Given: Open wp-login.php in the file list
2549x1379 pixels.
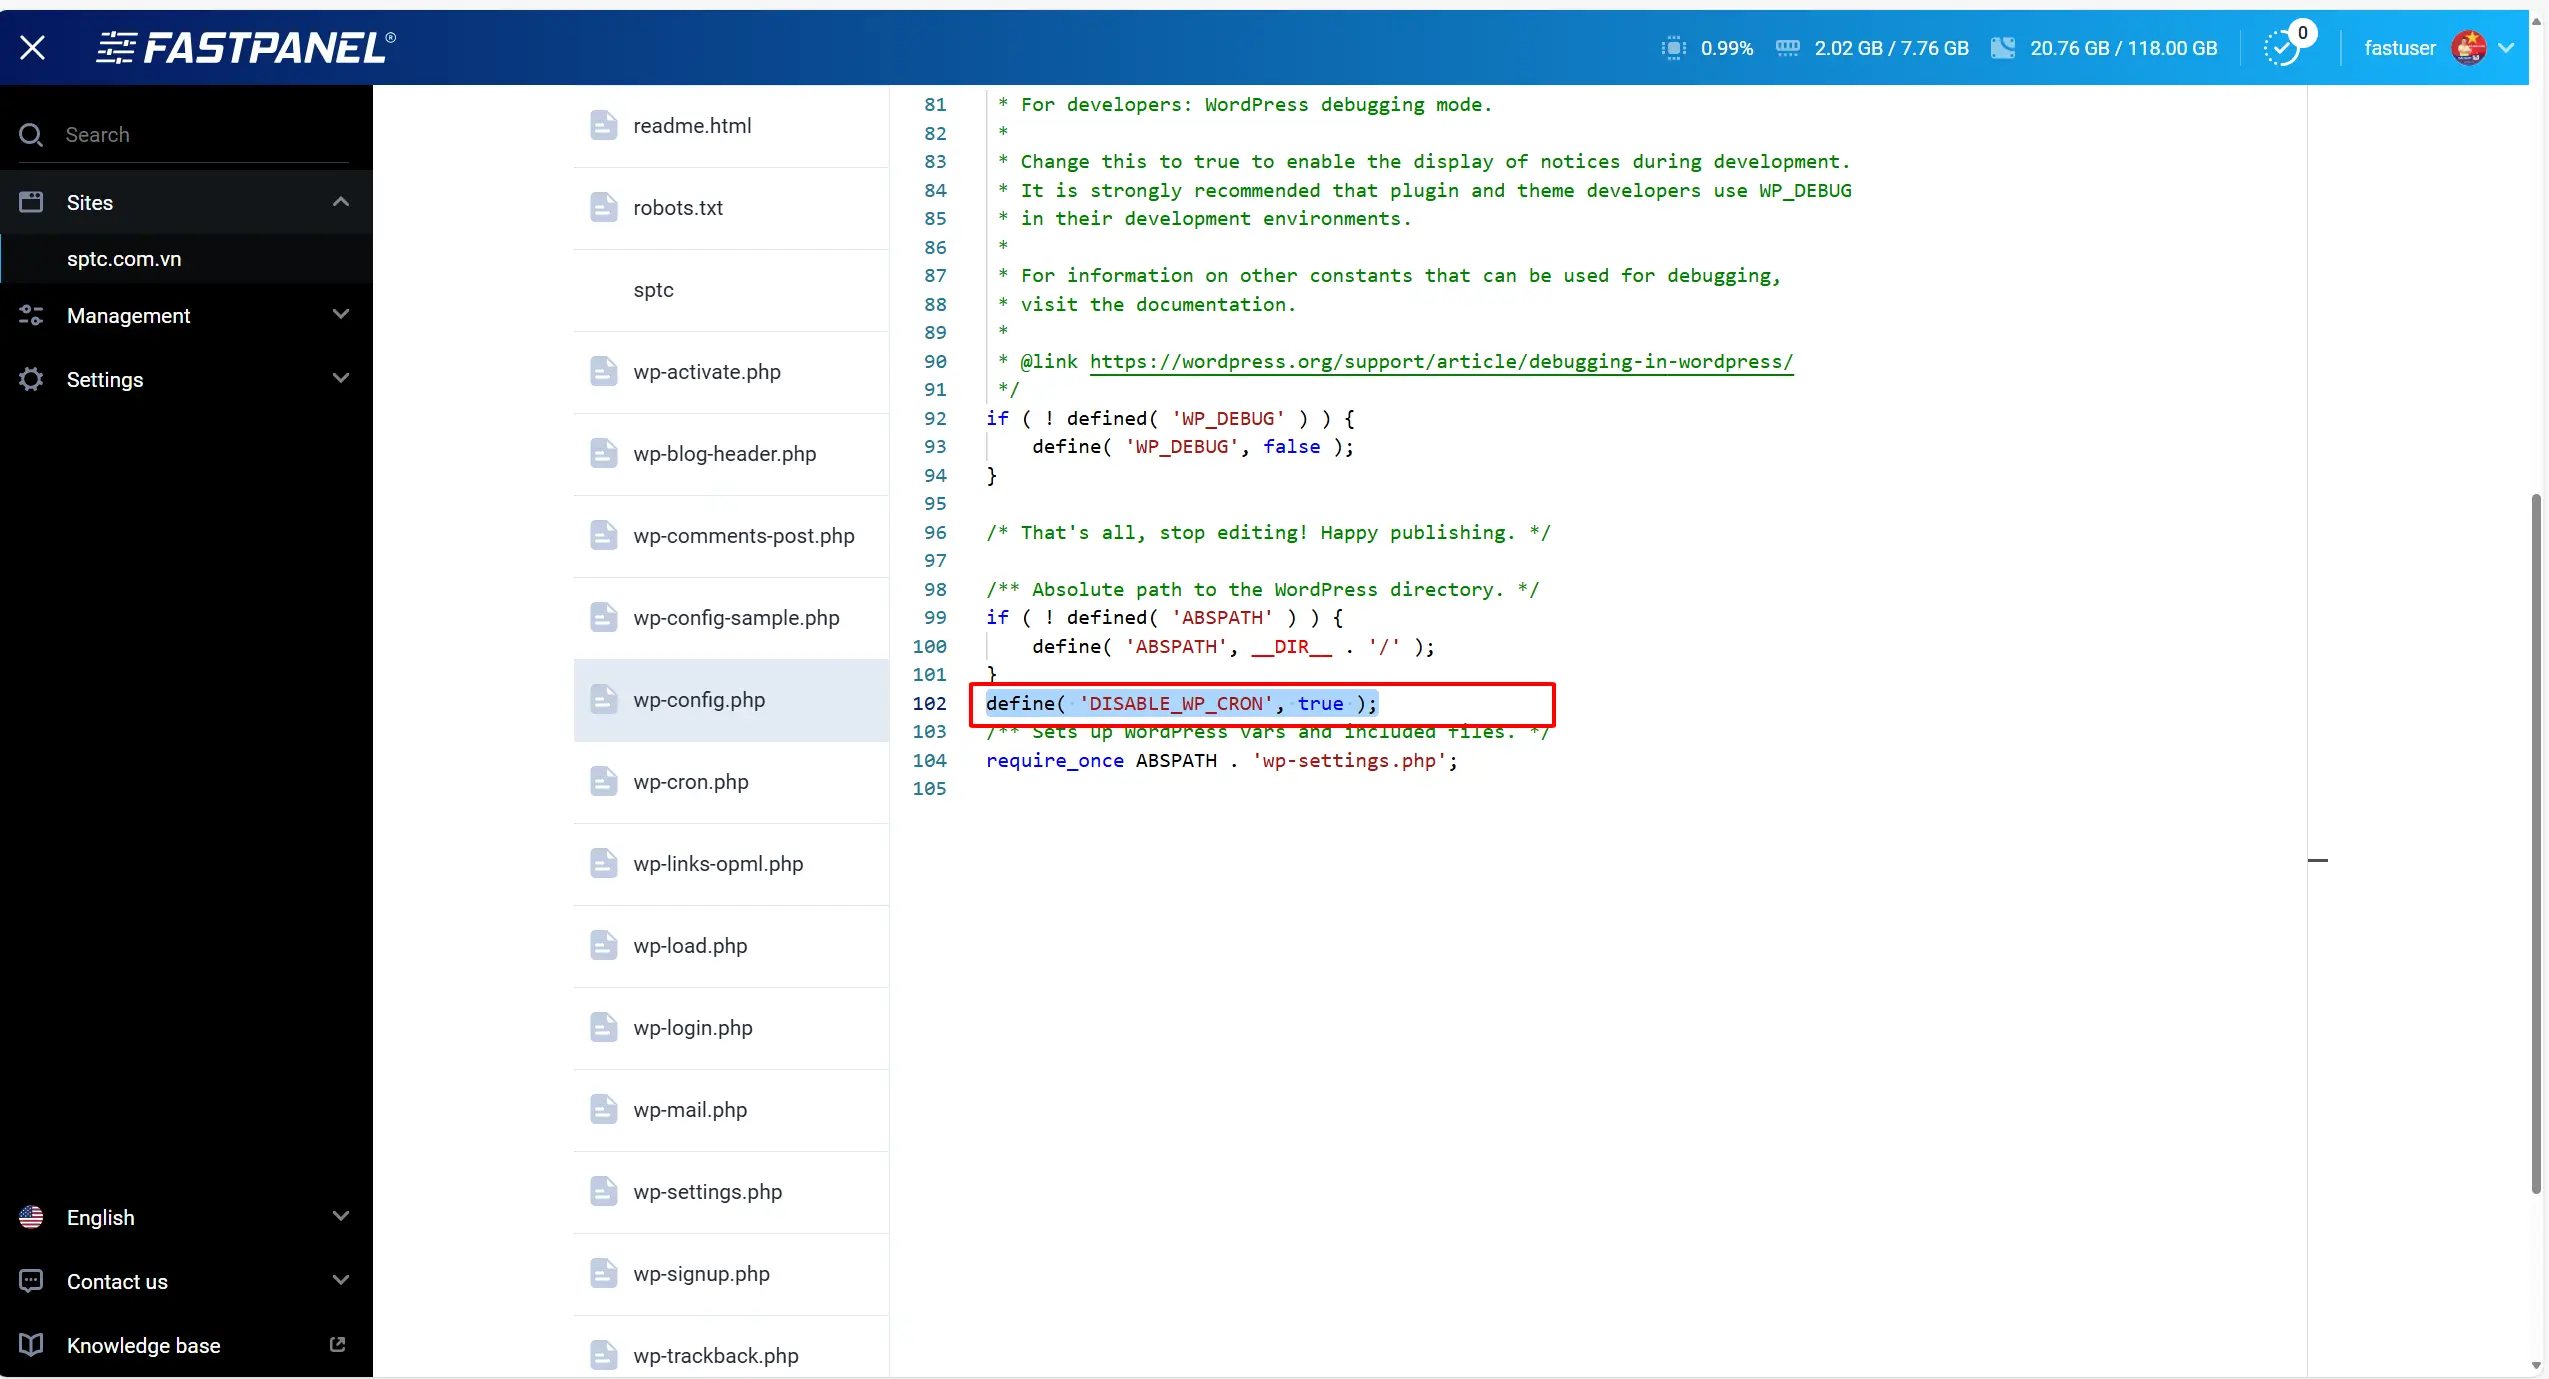Looking at the screenshot, I should pyautogui.click(x=692, y=1028).
